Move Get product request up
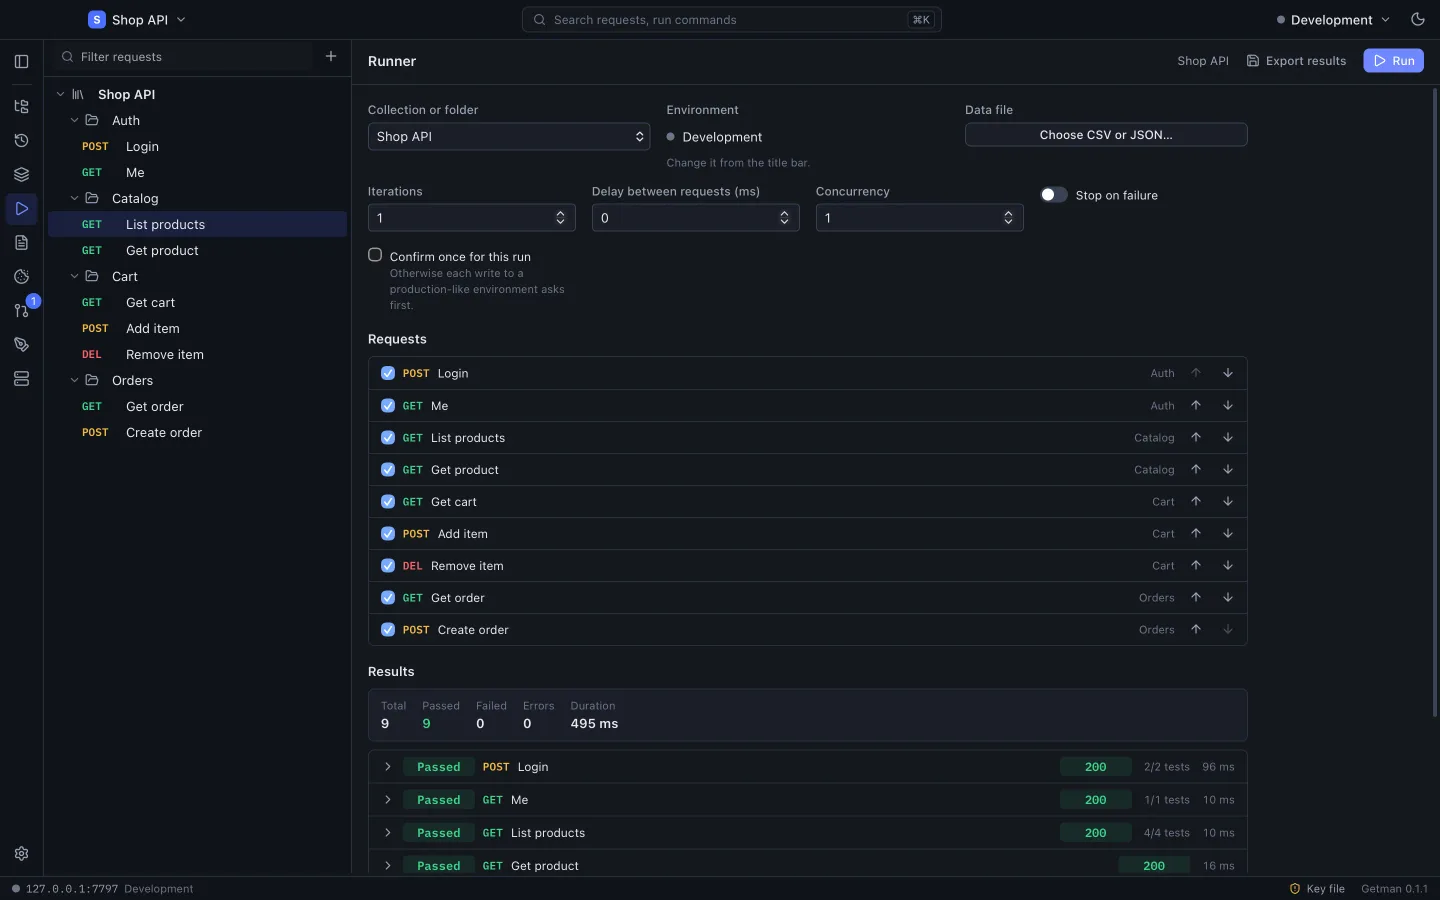The height and width of the screenshot is (900, 1440). [1195, 469]
